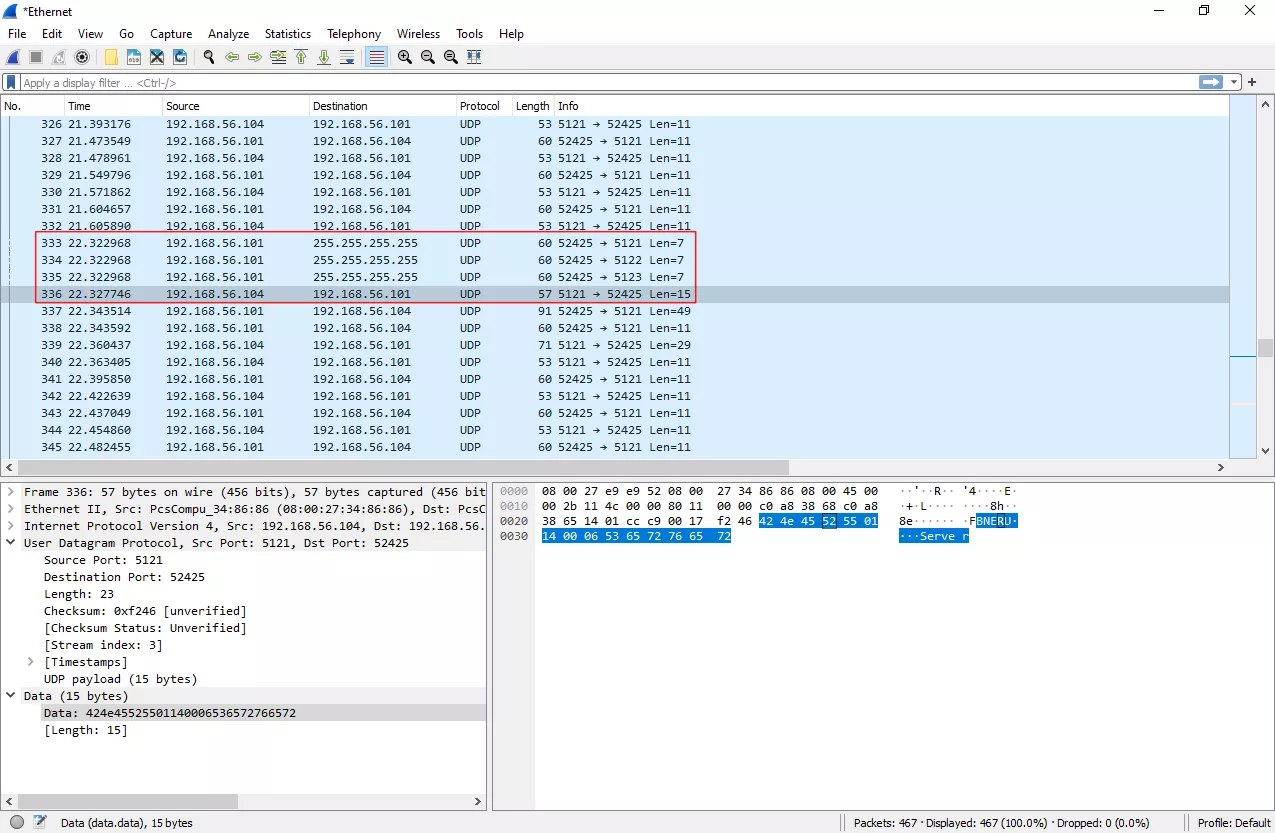Sort by the Source column header
Image resolution: width=1275 pixels, height=833 pixels.
click(x=235, y=106)
